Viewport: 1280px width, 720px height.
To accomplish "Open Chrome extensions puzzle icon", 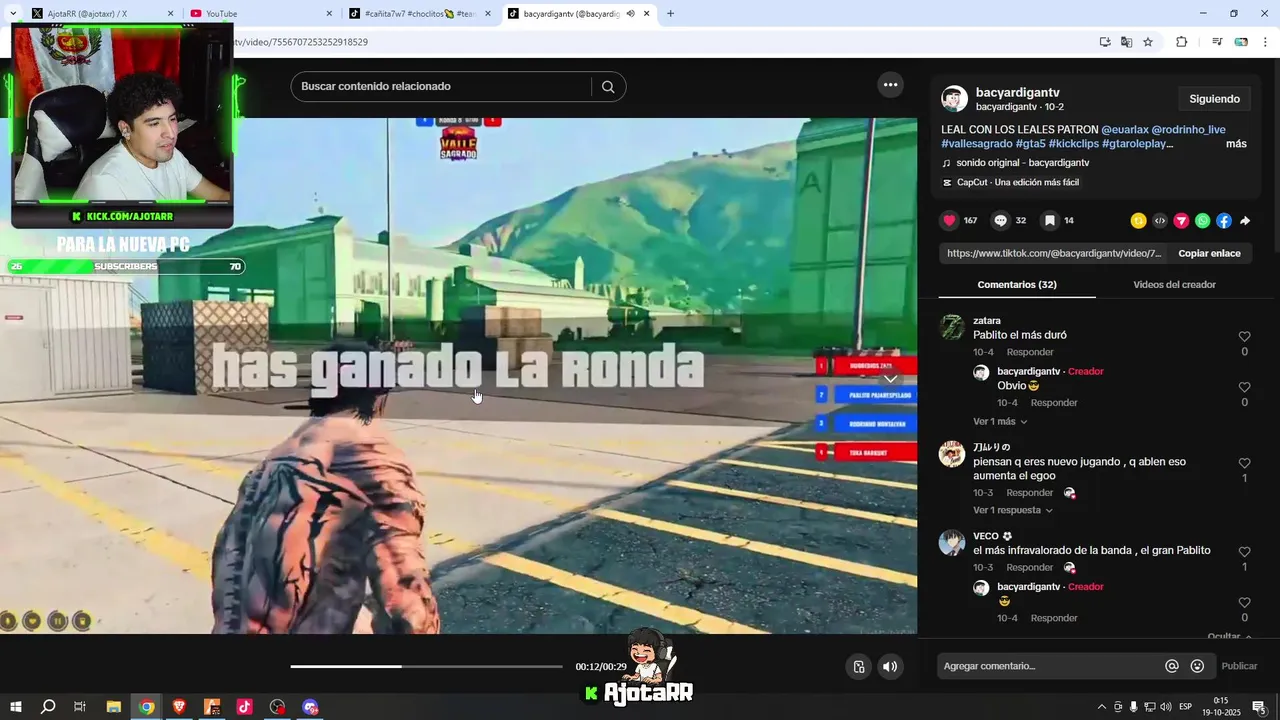I will click(x=1182, y=42).
